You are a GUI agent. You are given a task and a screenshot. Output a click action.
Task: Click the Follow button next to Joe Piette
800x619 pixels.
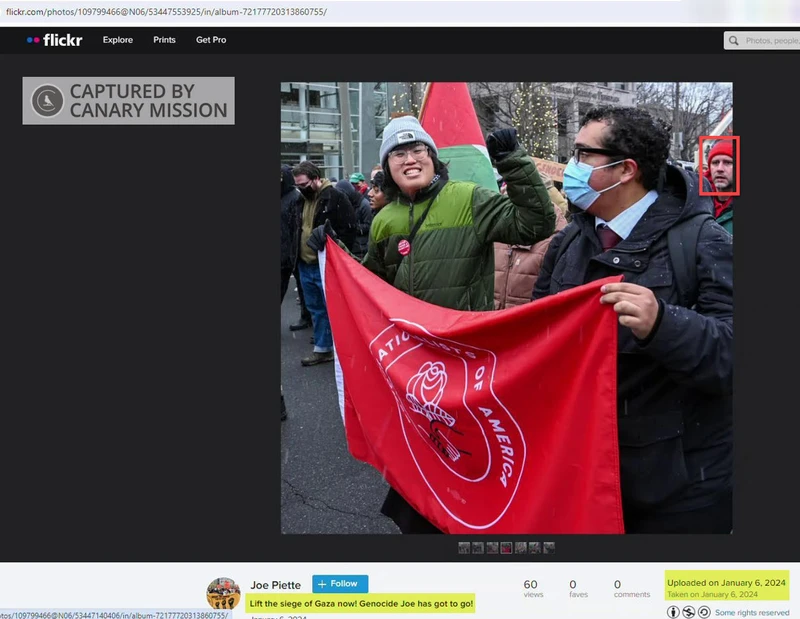[x=340, y=584]
